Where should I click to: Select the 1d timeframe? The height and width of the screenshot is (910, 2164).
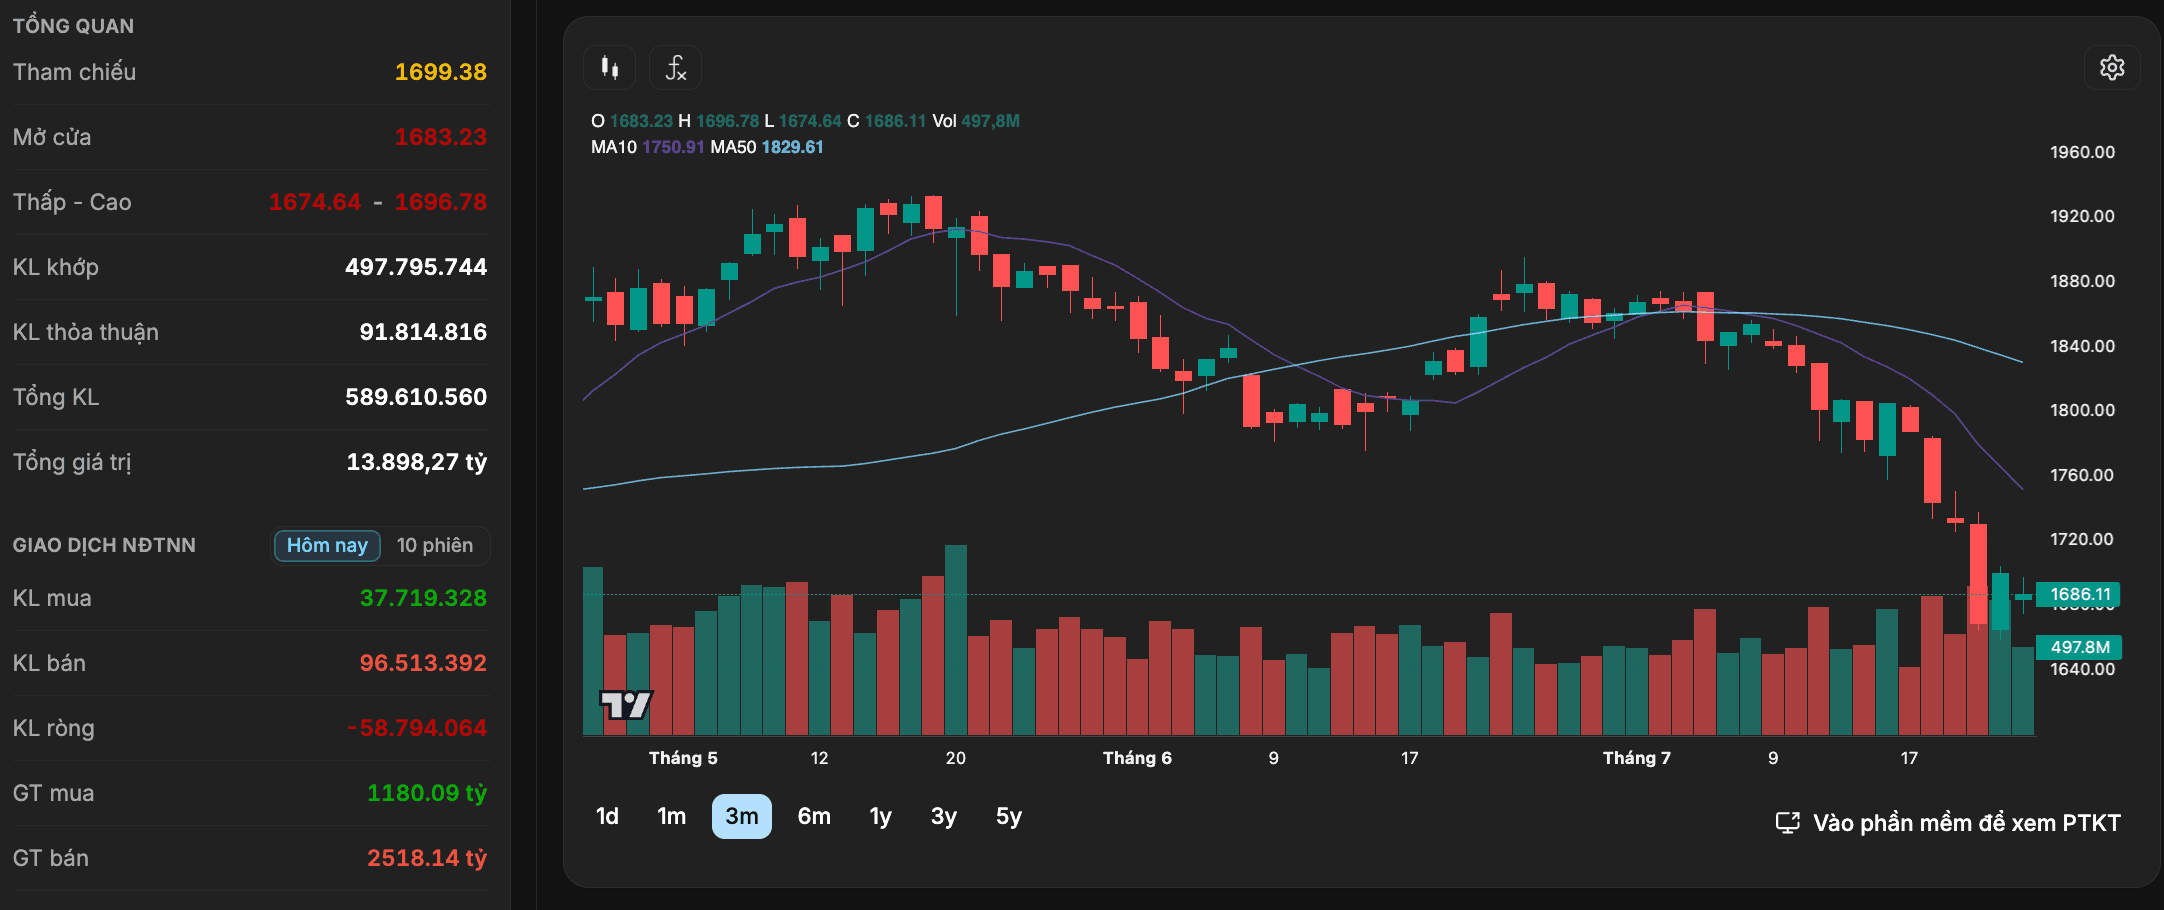click(x=607, y=817)
